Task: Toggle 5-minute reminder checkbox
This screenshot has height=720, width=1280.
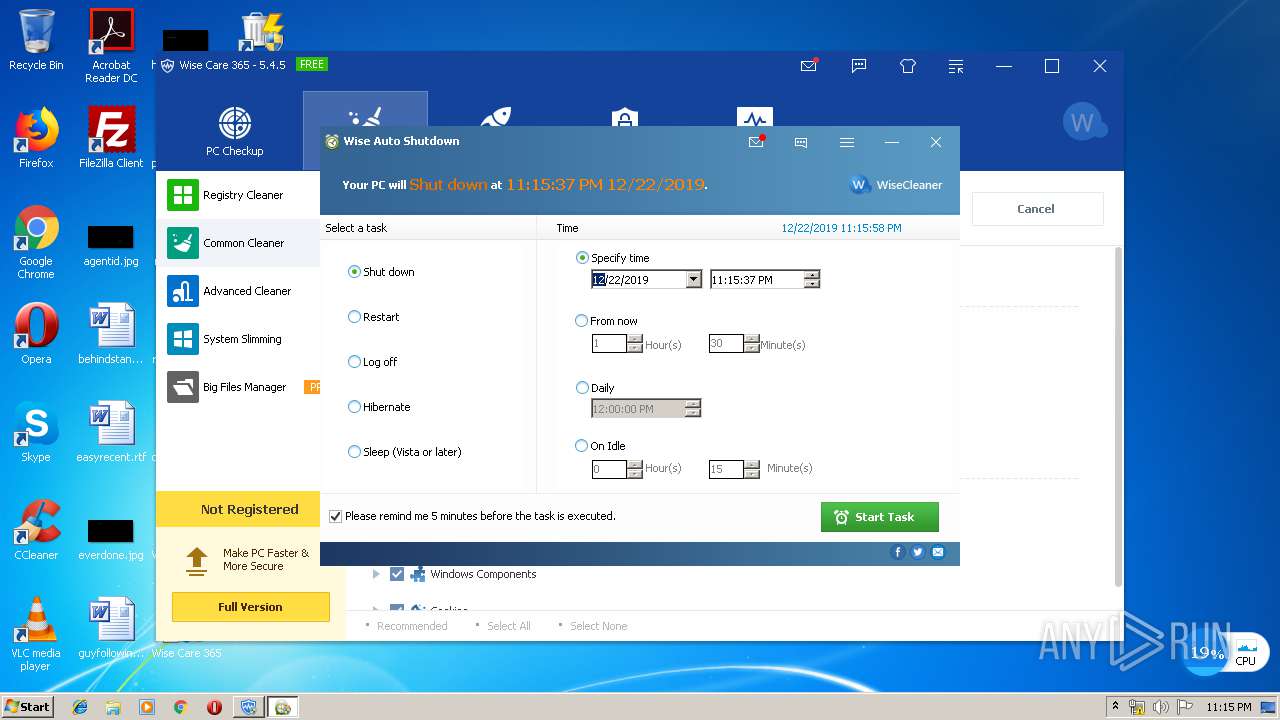Action: pos(336,517)
